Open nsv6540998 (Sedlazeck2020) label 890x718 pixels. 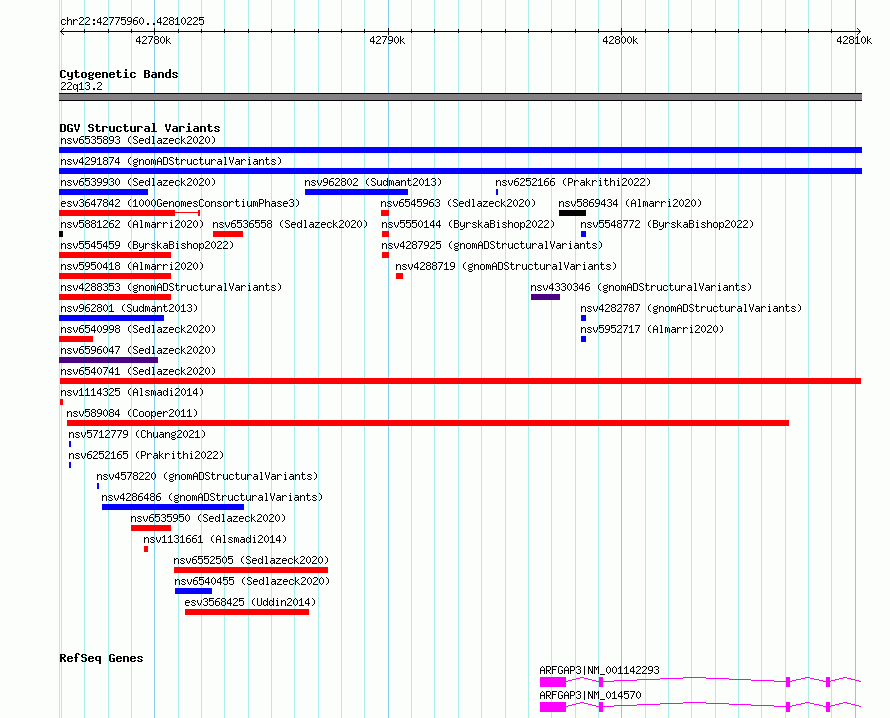138,329
